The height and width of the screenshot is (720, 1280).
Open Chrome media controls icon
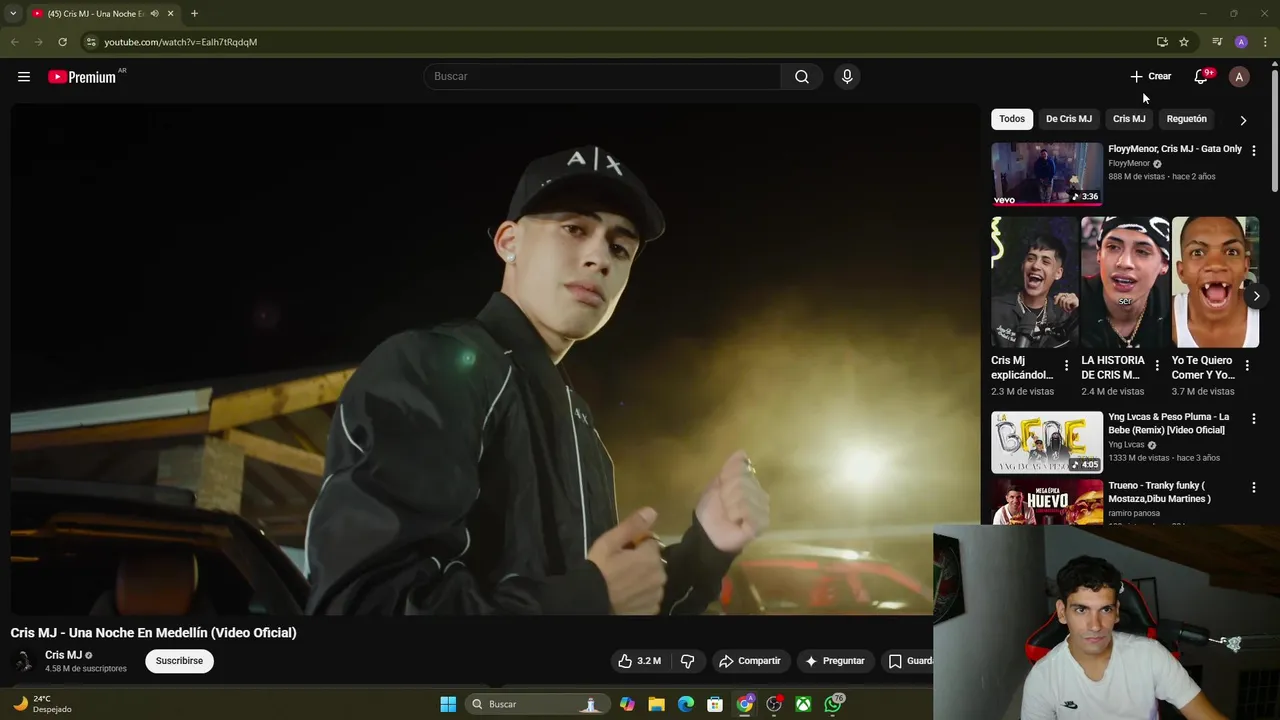pyautogui.click(x=1217, y=42)
